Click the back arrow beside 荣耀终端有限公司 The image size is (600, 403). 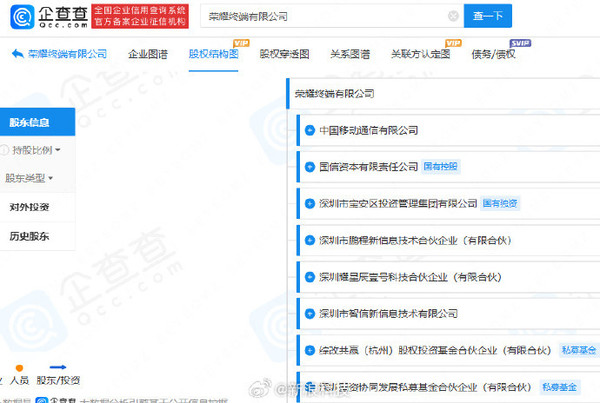coord(17,54)
